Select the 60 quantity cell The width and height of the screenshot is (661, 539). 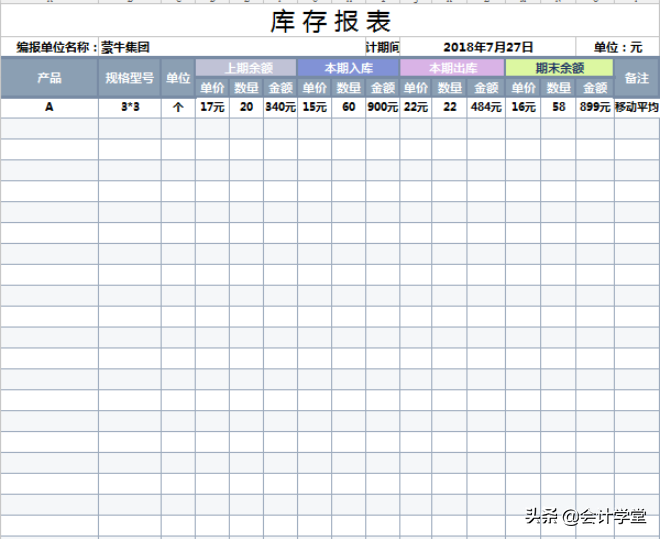point(348,107)
